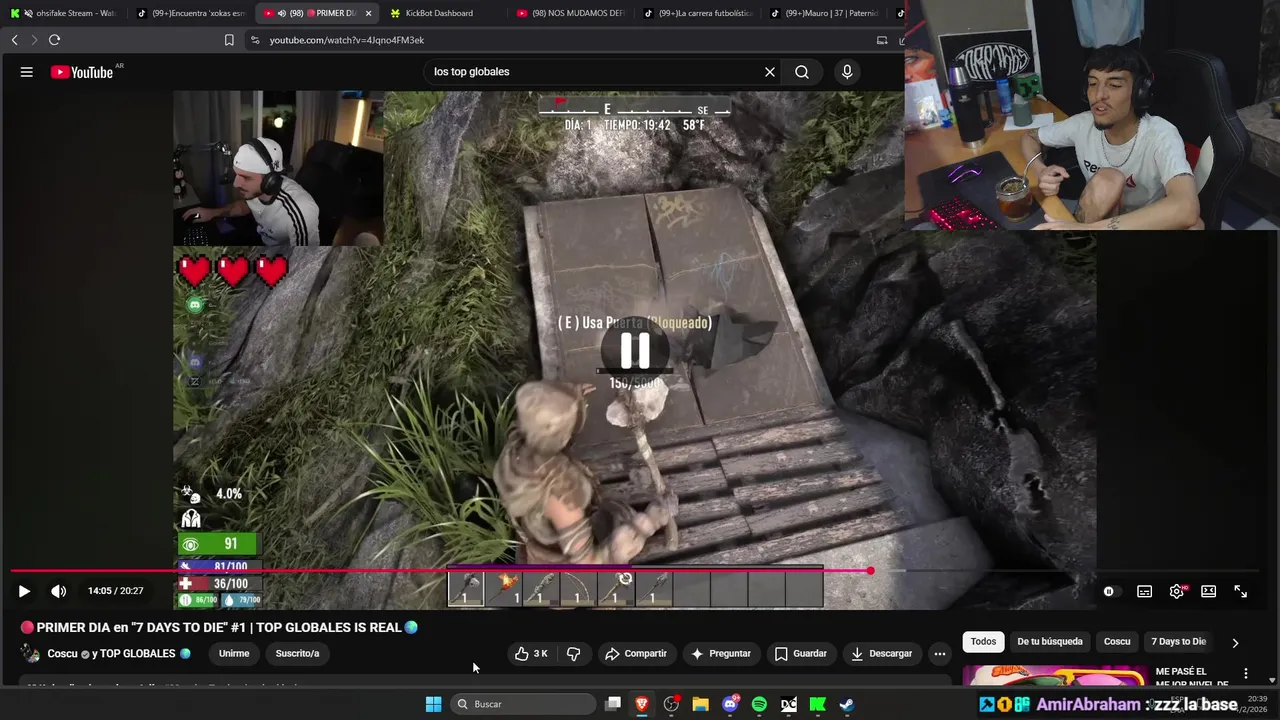Run search with the magnifier button
1280x720 pixels.
click(x=802, y=72)
